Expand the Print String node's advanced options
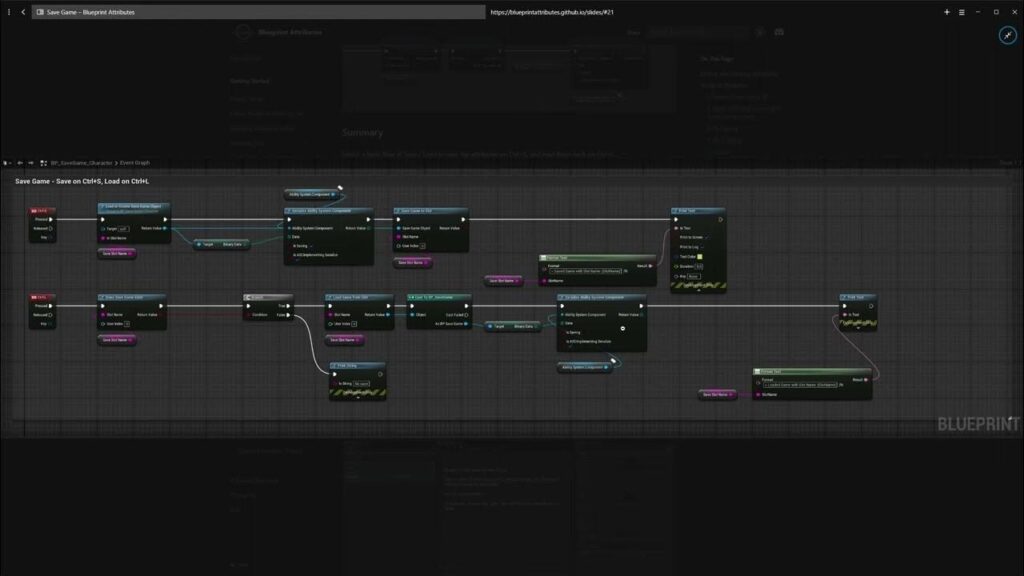 pyautogui.click(x=357, y=395)
